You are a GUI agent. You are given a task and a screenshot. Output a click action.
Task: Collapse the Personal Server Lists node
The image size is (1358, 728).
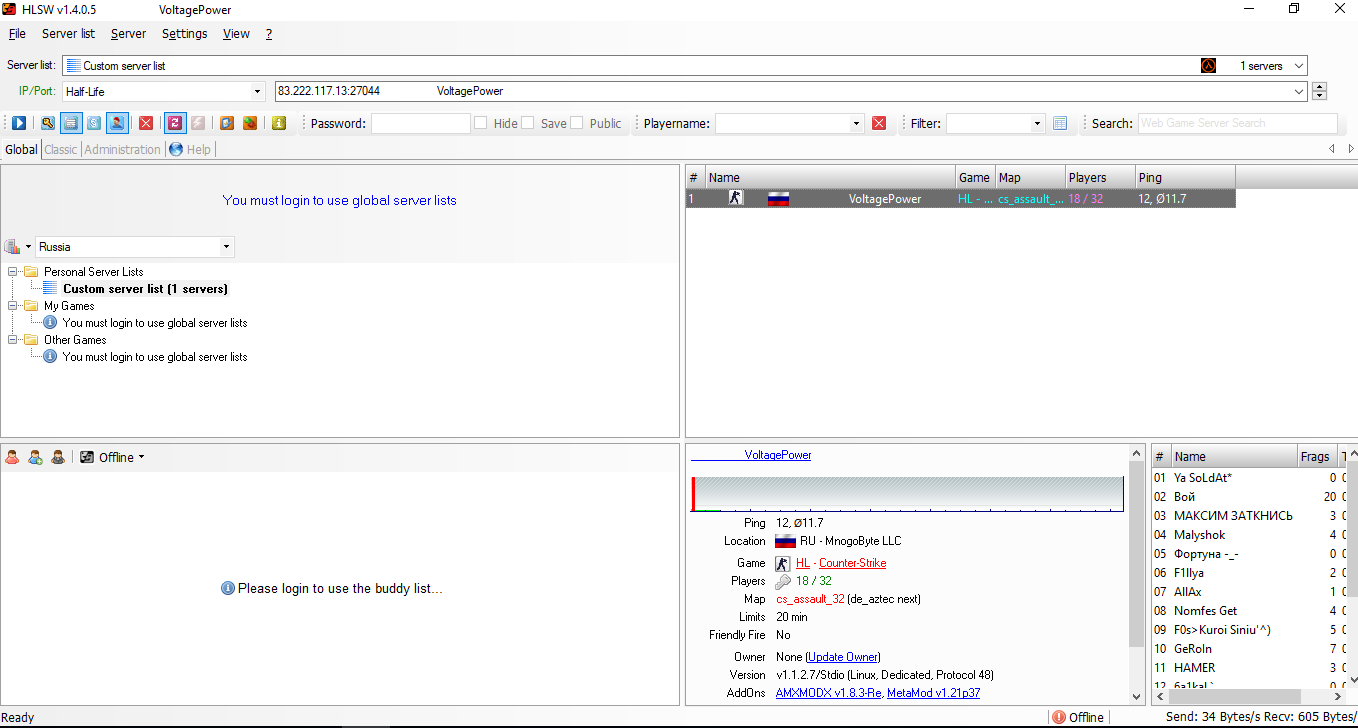click(12, 272)
